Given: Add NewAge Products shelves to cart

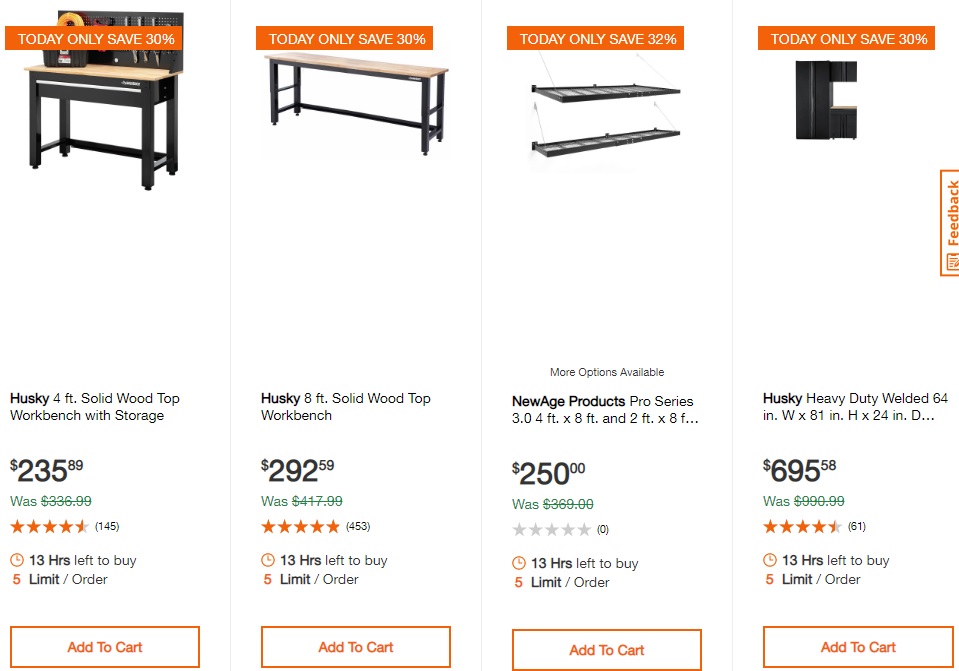Looking at the screenshot, I should [x=607, y=650].
